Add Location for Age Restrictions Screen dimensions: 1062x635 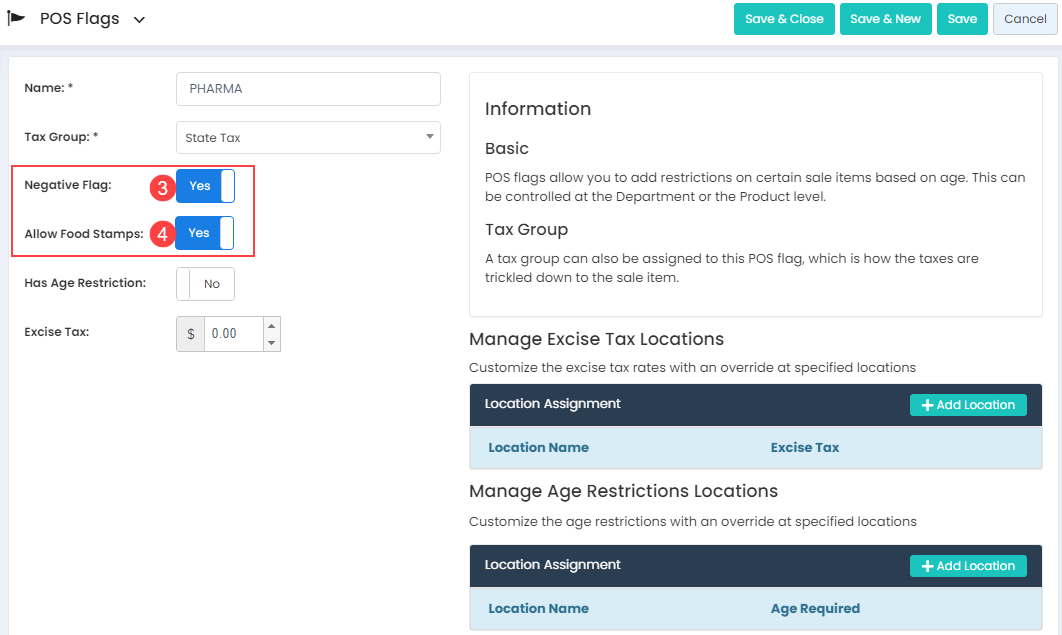tap(968, 566)
